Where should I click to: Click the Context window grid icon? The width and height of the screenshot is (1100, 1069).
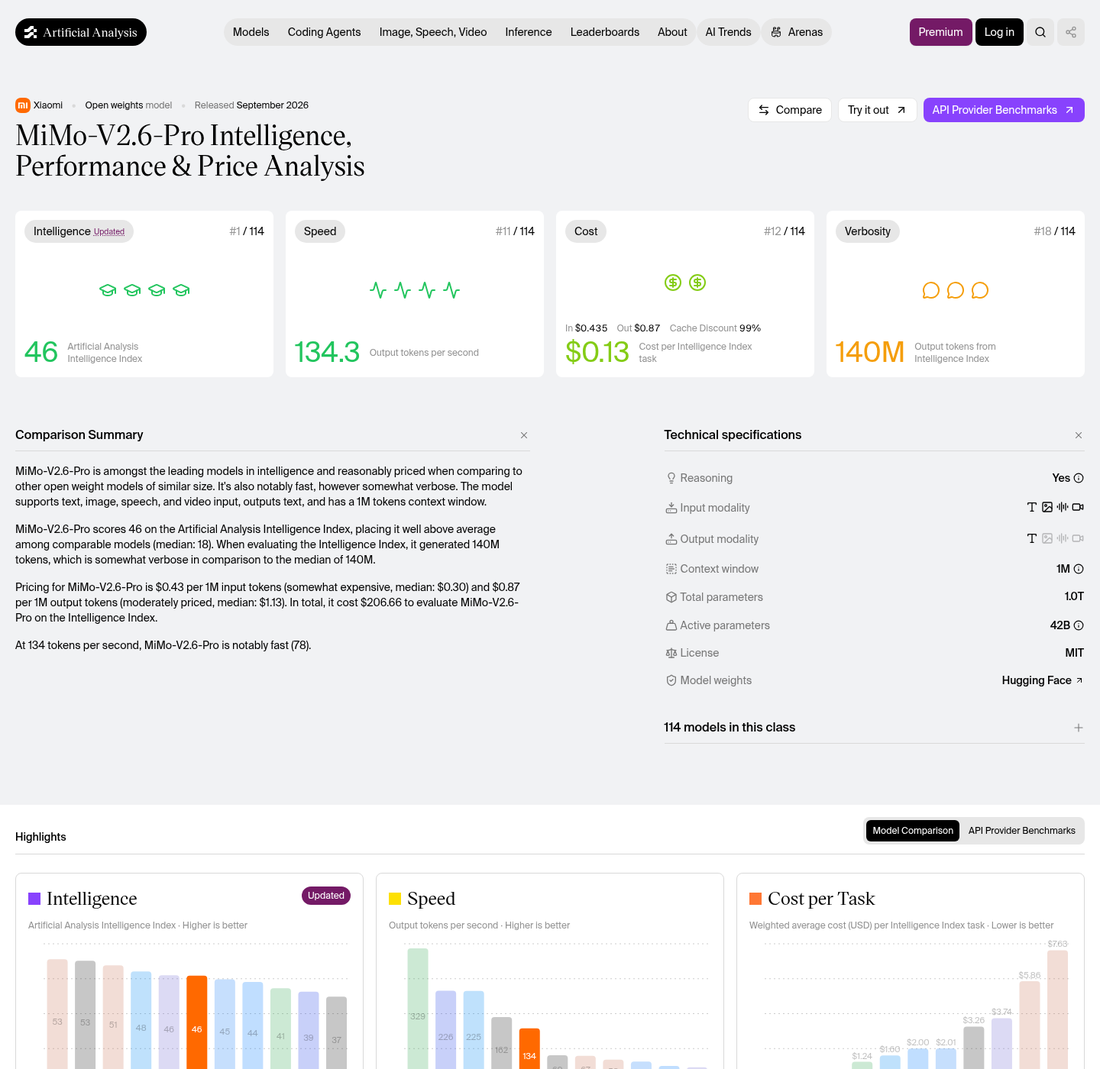(x=671, y=569)
